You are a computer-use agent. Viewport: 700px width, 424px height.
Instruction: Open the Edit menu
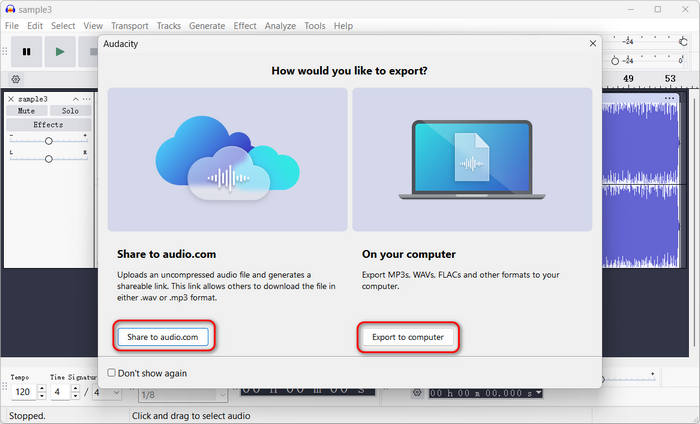[35, 26]
